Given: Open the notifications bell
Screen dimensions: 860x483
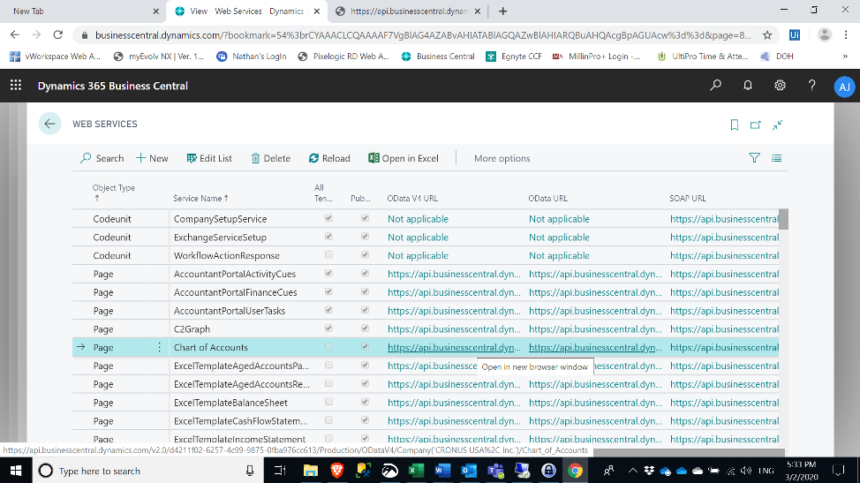Looking at the screenshot, I should (748, 86).
